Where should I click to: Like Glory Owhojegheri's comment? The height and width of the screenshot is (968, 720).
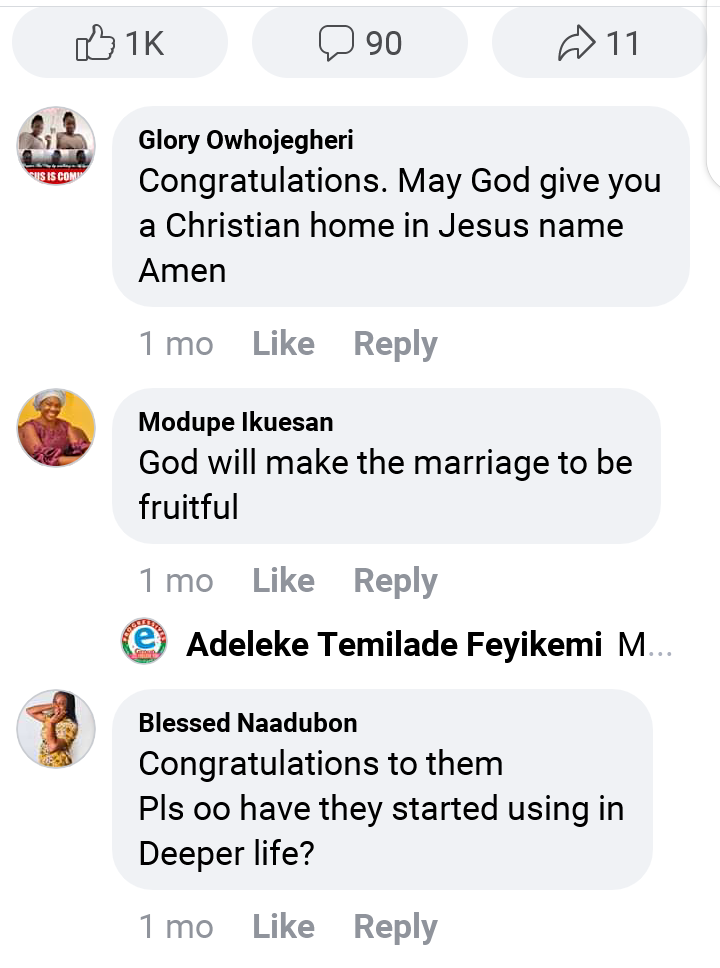(x=283, y=344)
